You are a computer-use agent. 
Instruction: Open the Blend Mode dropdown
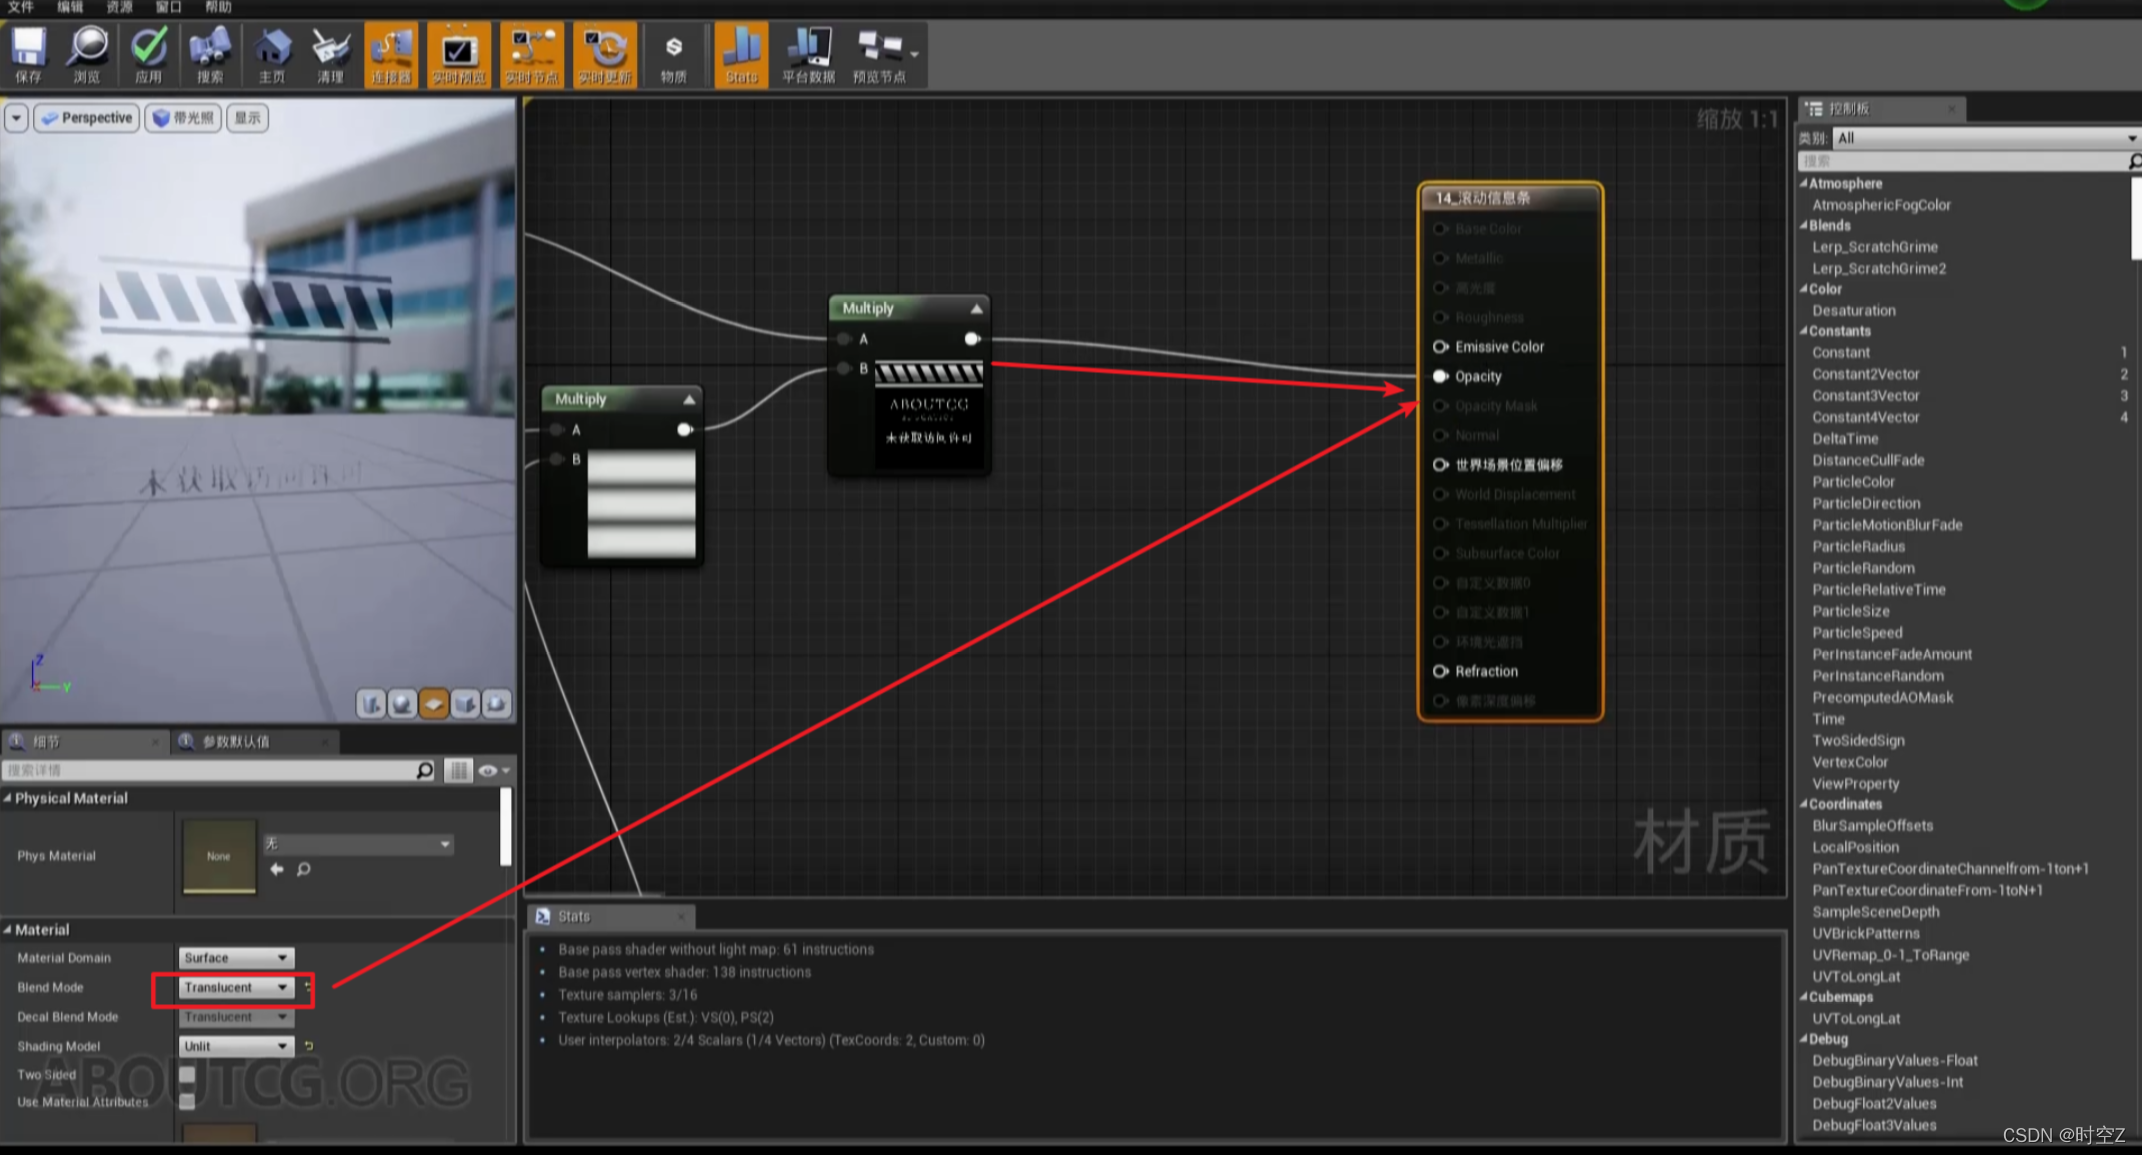click(235, 987)
